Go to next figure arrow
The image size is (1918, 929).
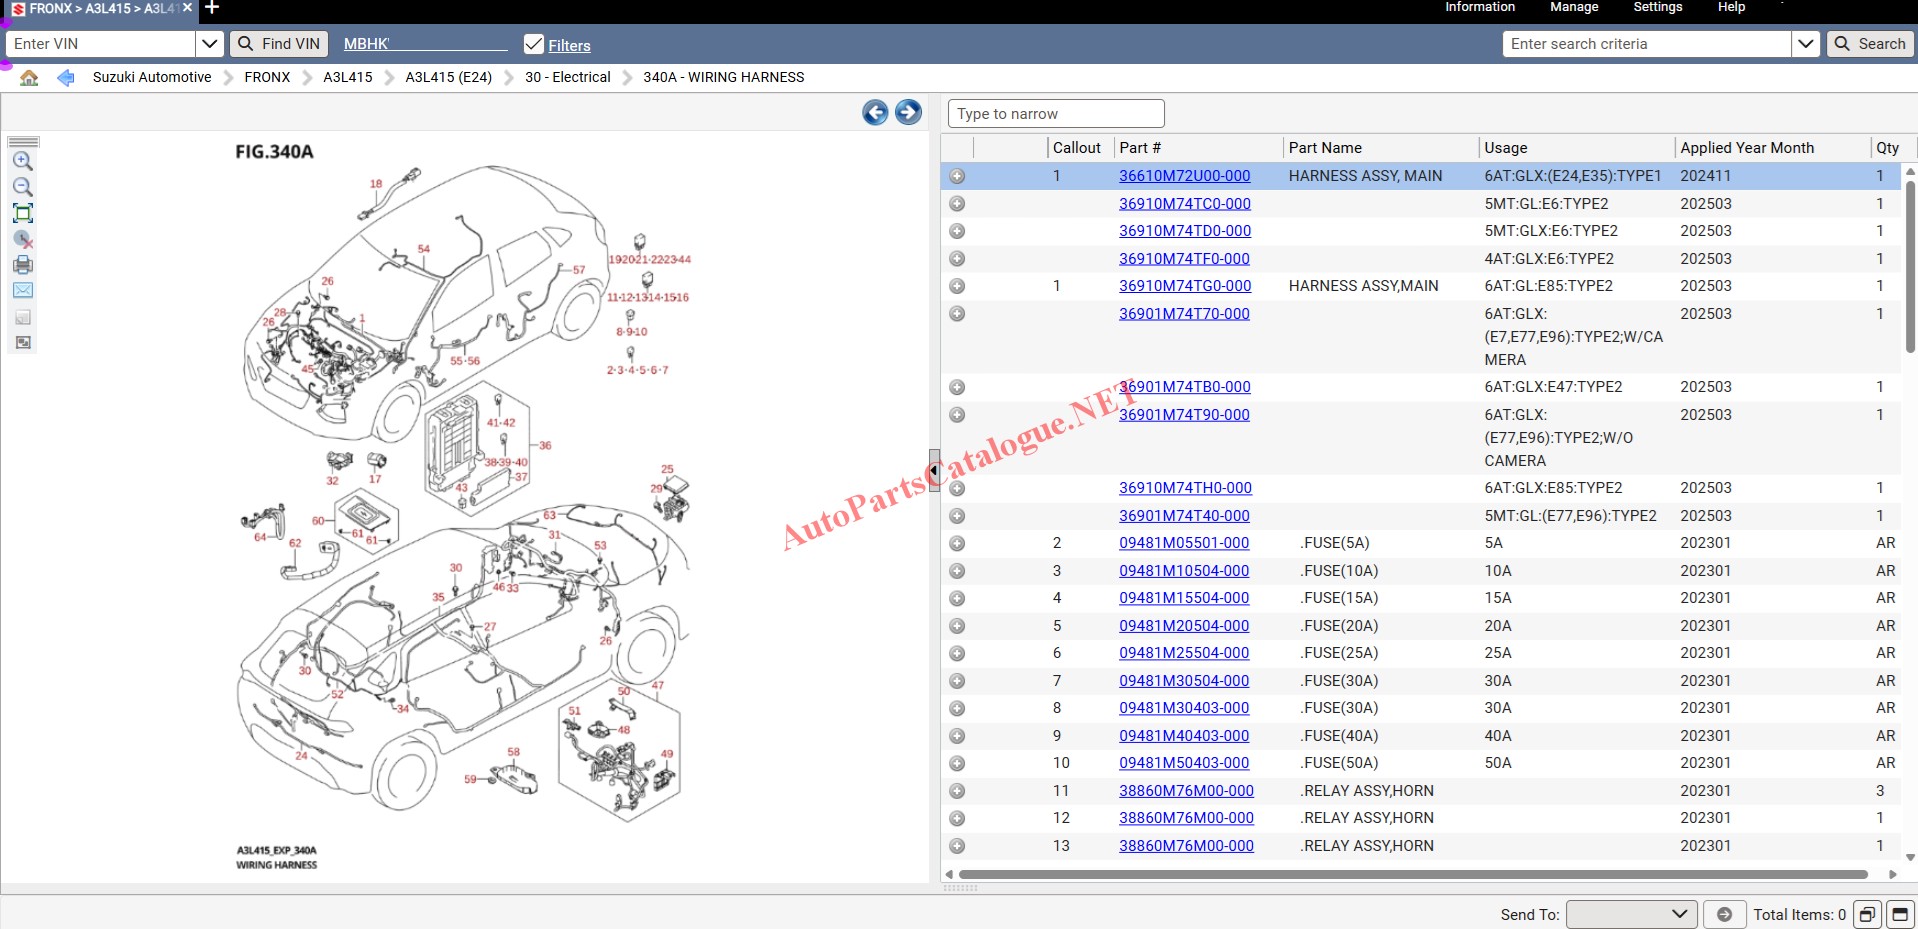click(908, 112)
